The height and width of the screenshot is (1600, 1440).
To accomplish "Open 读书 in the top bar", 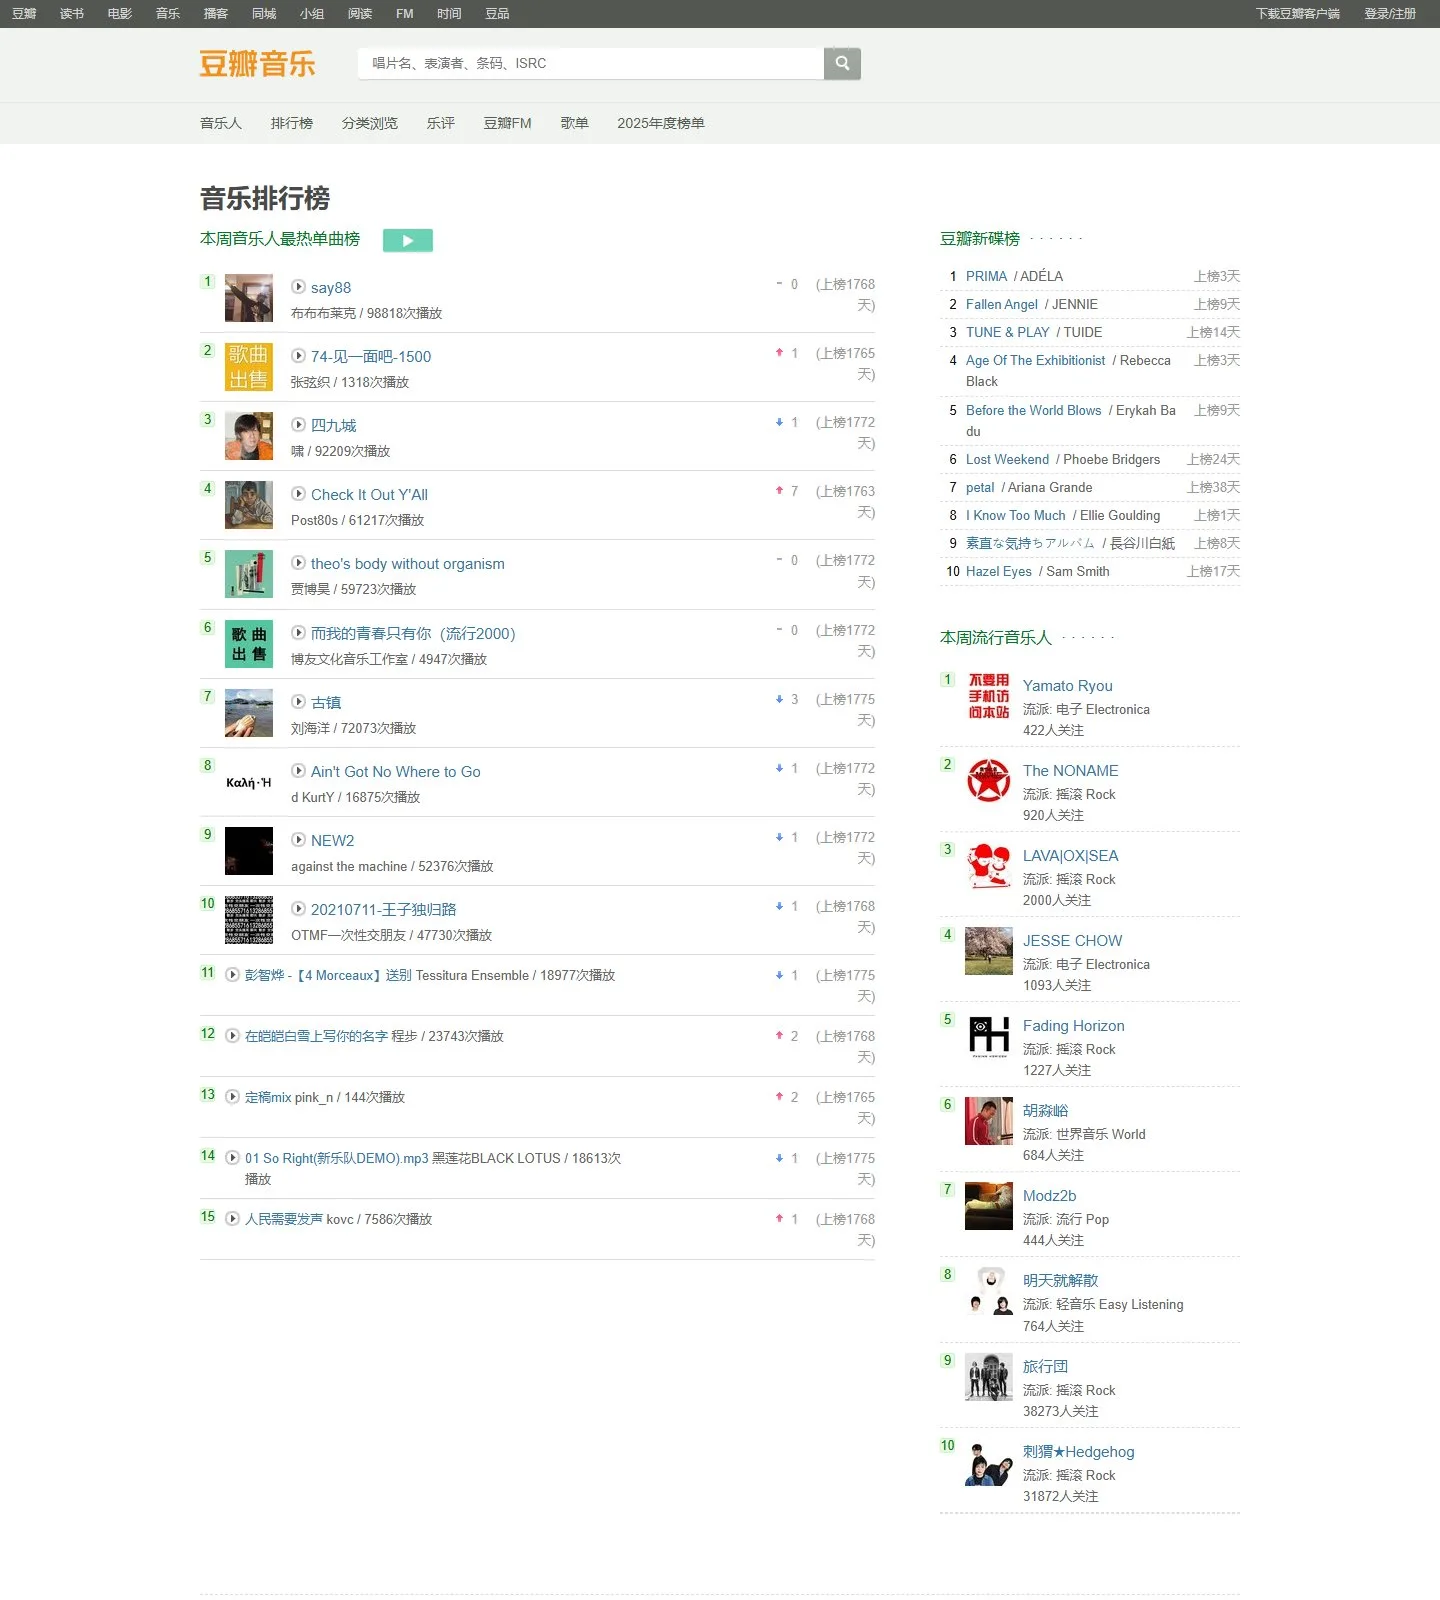I will tap(72, 14).
